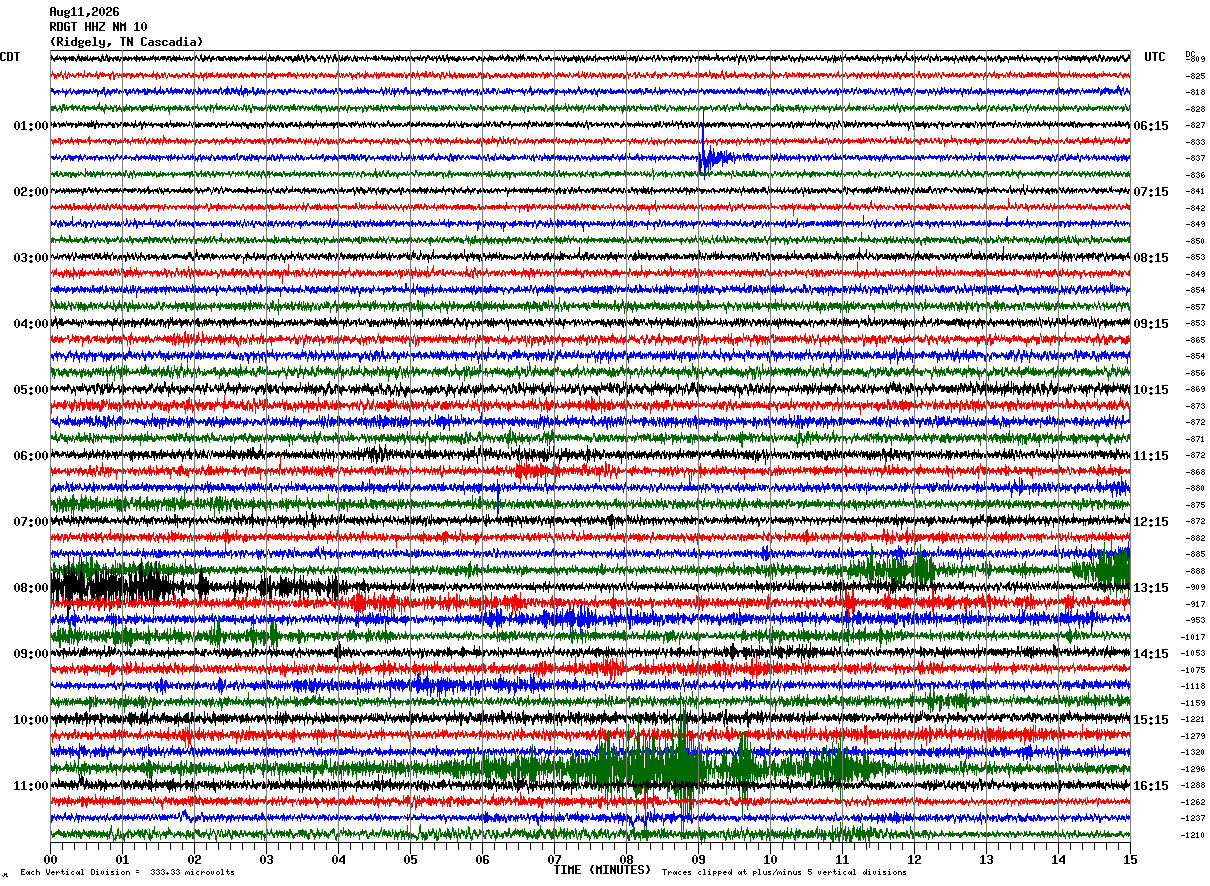This screenshot has width=1210, height=886.
Task: Click the 07:15 UTC time label
Action: coord(1151,192)
